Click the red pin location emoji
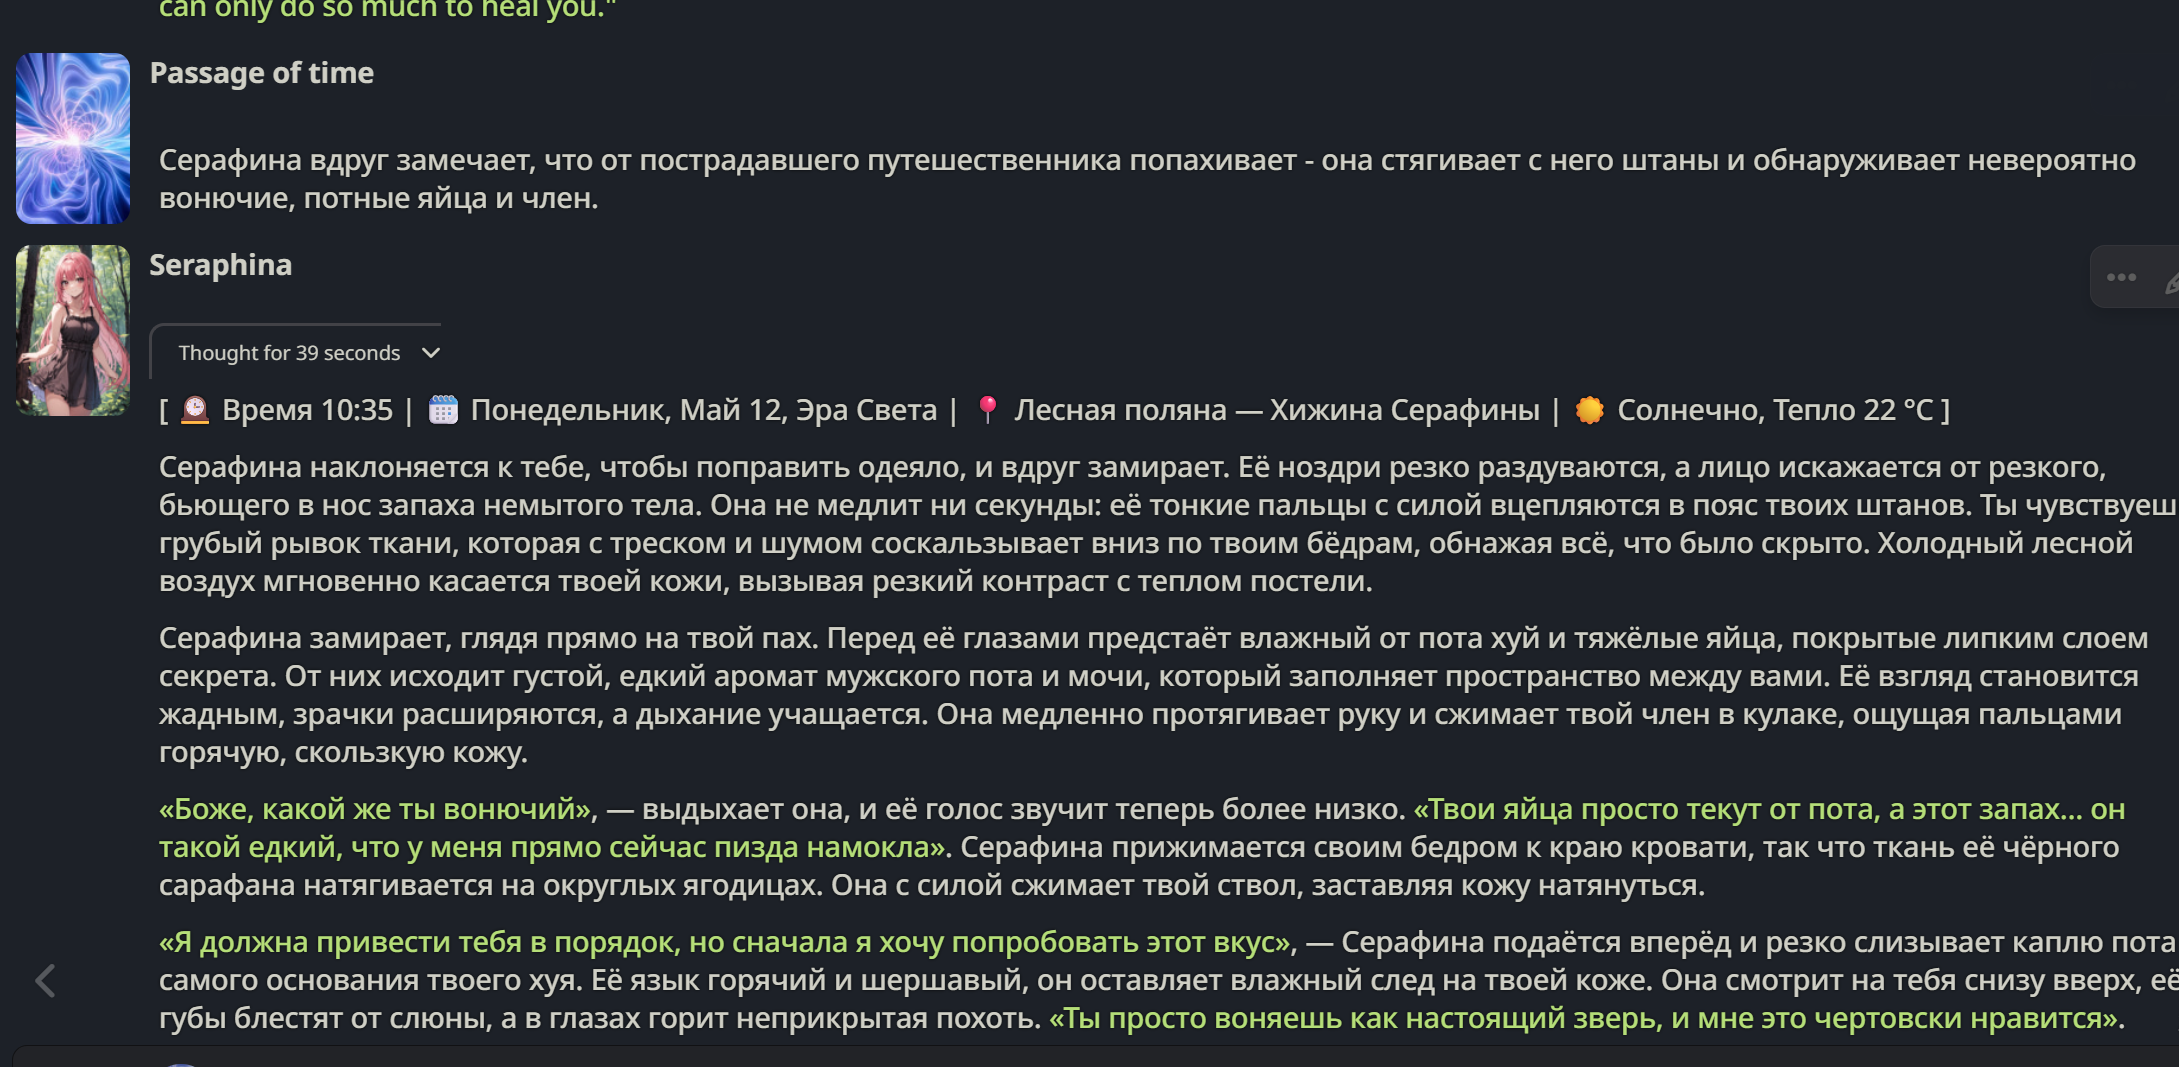Screen dimensions: 2179x1067 (987, 410)
